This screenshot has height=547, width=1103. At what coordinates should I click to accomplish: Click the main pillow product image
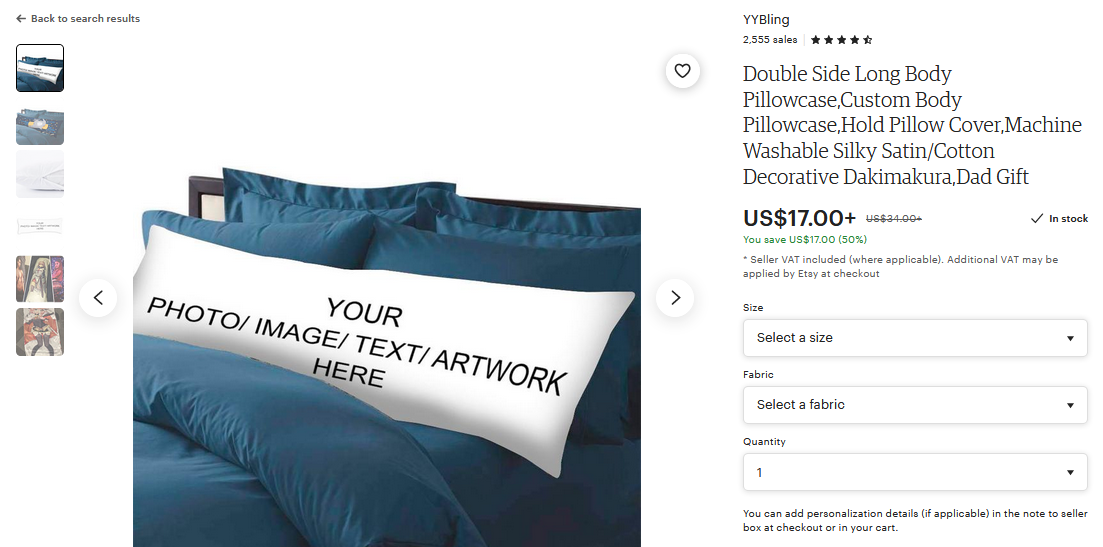tap(387, 357)
